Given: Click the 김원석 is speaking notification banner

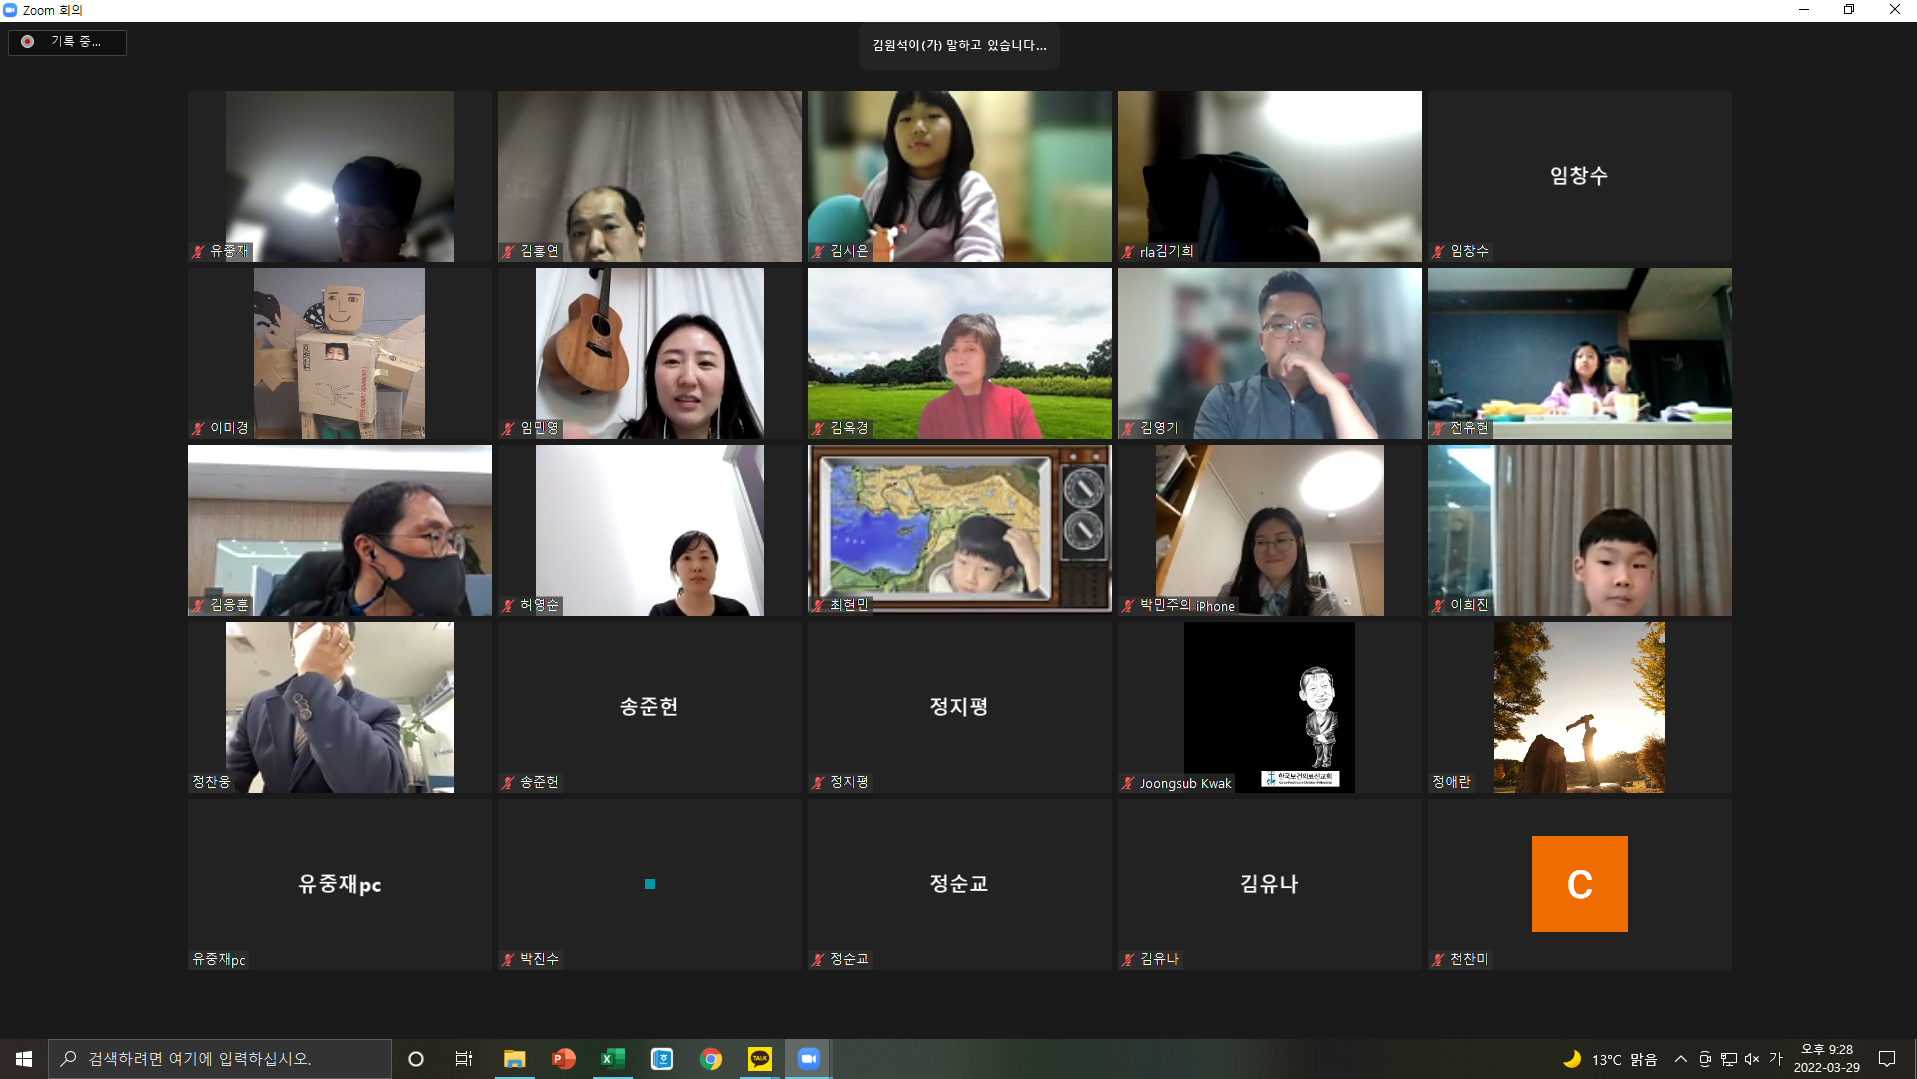Looking at the screenshot, I should [959, 46].
